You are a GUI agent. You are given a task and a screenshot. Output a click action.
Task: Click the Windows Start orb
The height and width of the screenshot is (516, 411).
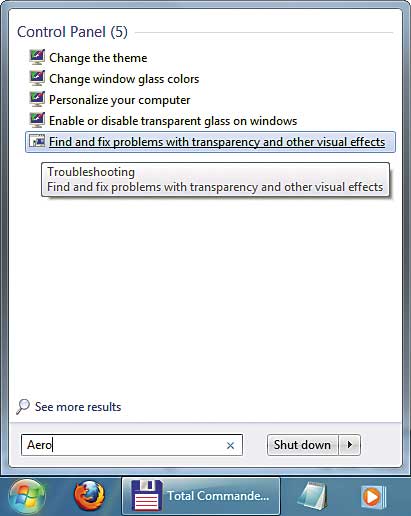point(26,497)
